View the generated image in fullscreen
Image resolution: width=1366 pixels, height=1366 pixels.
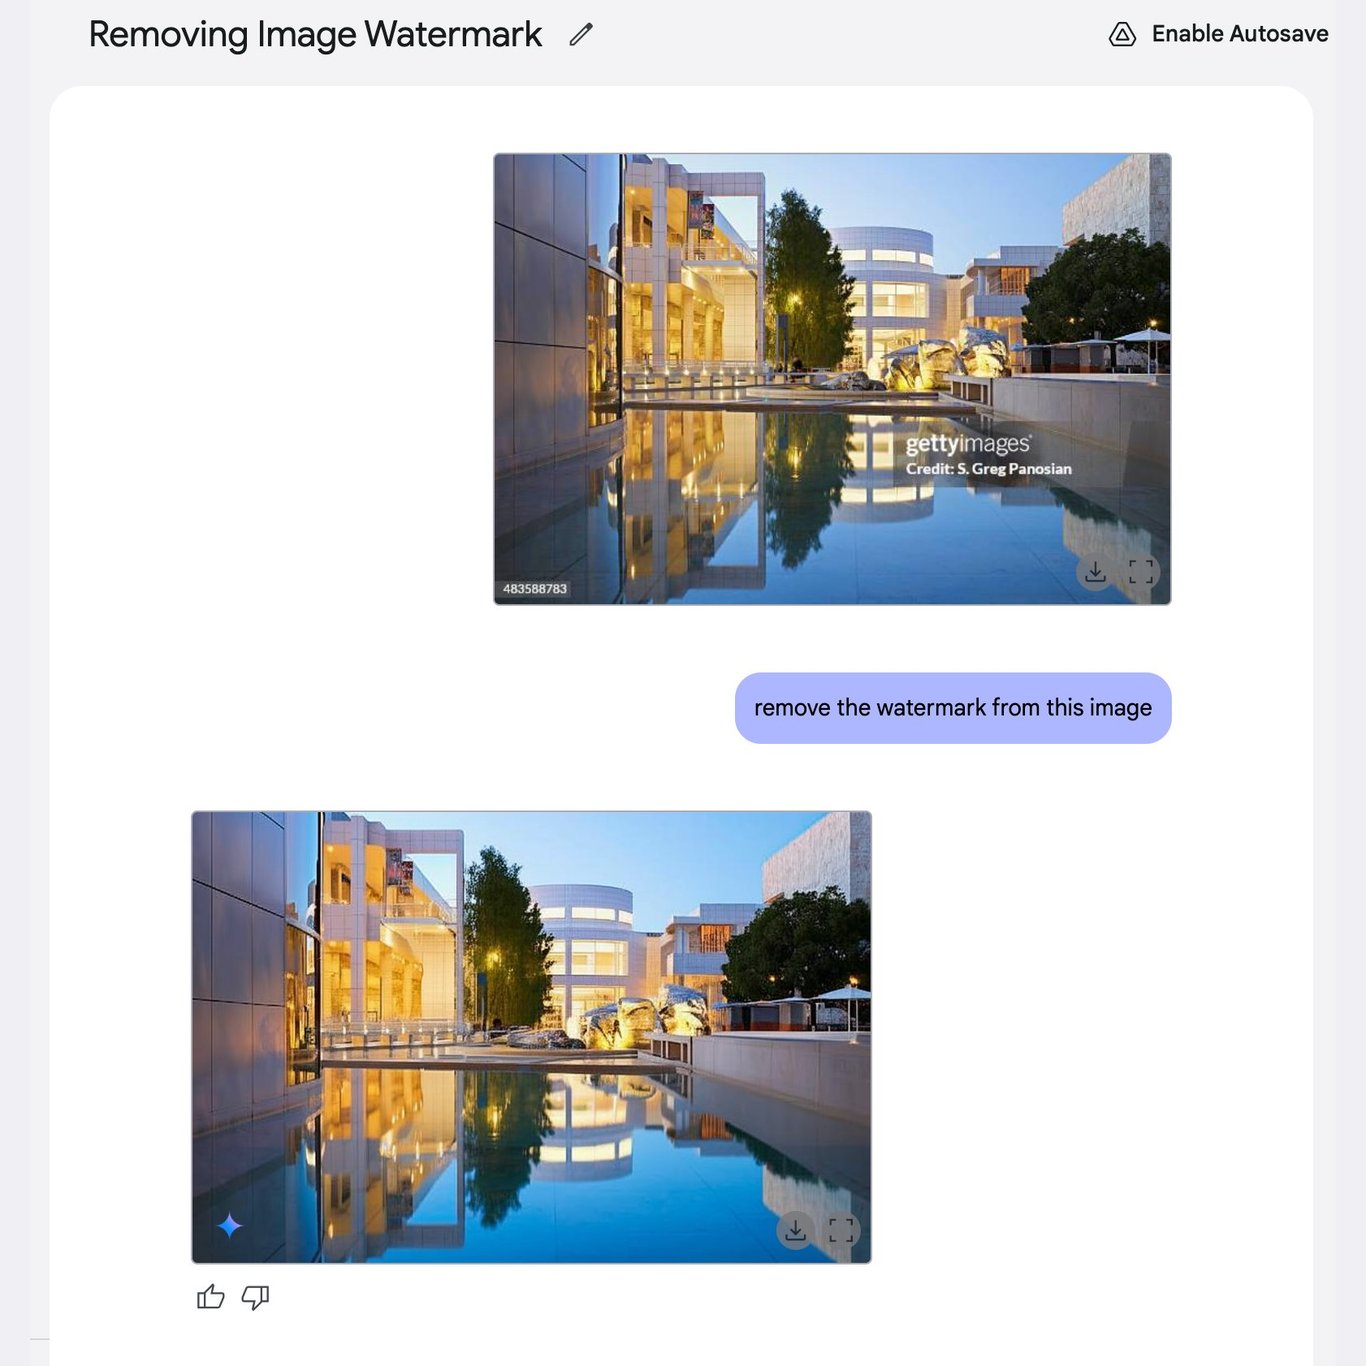click(842, 1230)
